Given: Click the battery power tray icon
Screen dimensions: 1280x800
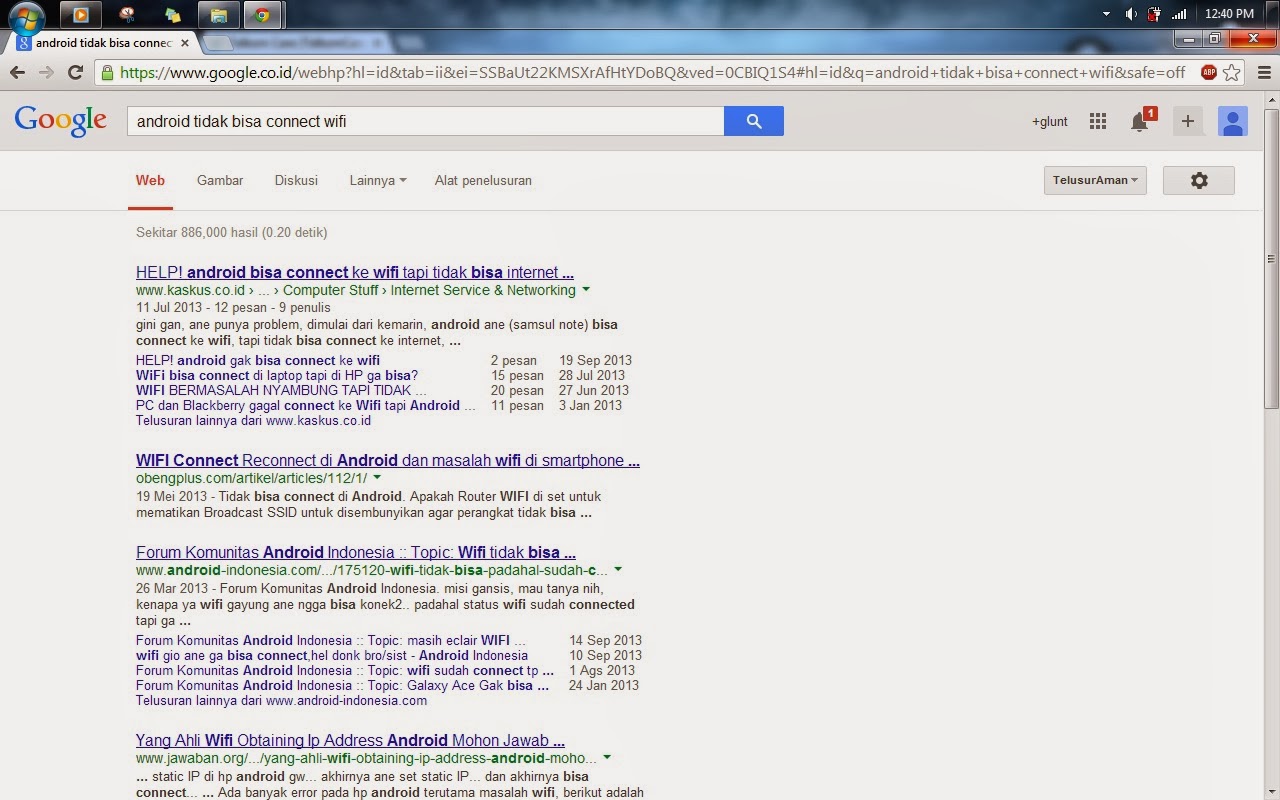Looking at the screenshot, I should coord(1155,14).
